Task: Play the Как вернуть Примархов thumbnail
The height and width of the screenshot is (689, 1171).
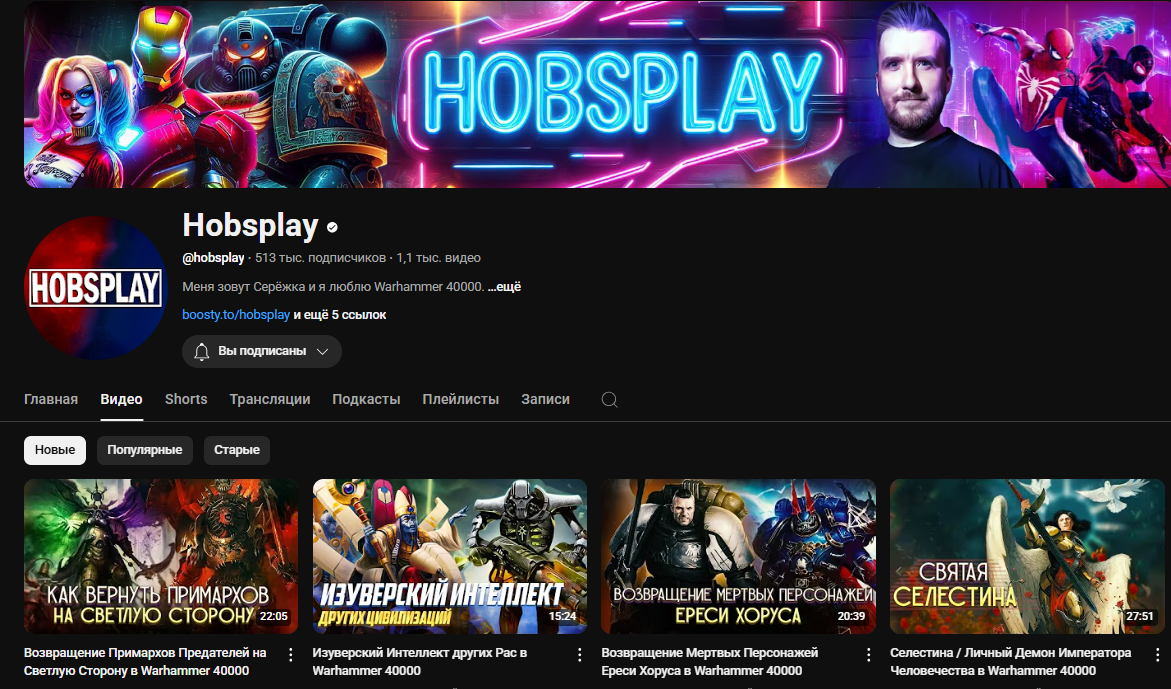Action: [161, 556]
